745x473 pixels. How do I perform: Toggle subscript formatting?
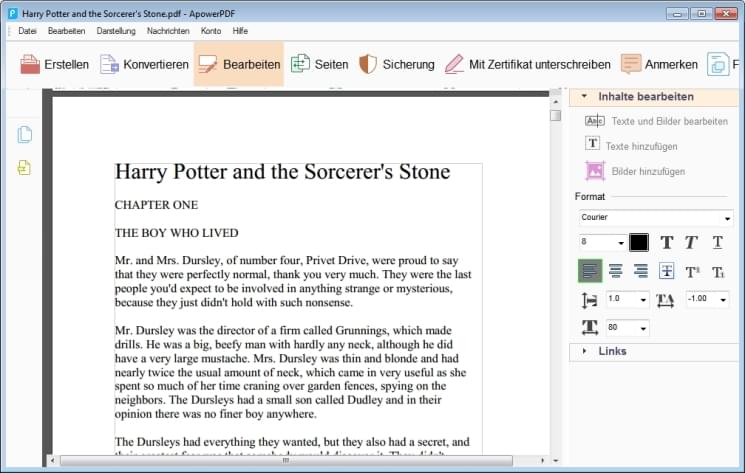[718, 272]
